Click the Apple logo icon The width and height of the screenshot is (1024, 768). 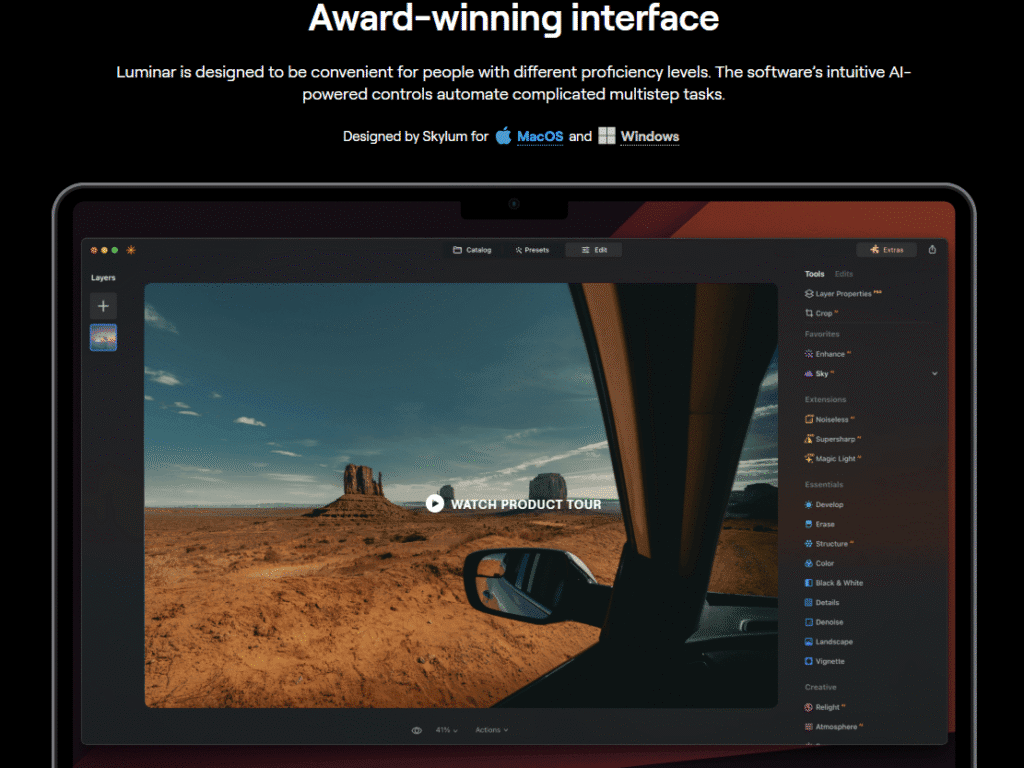[504, 136]
